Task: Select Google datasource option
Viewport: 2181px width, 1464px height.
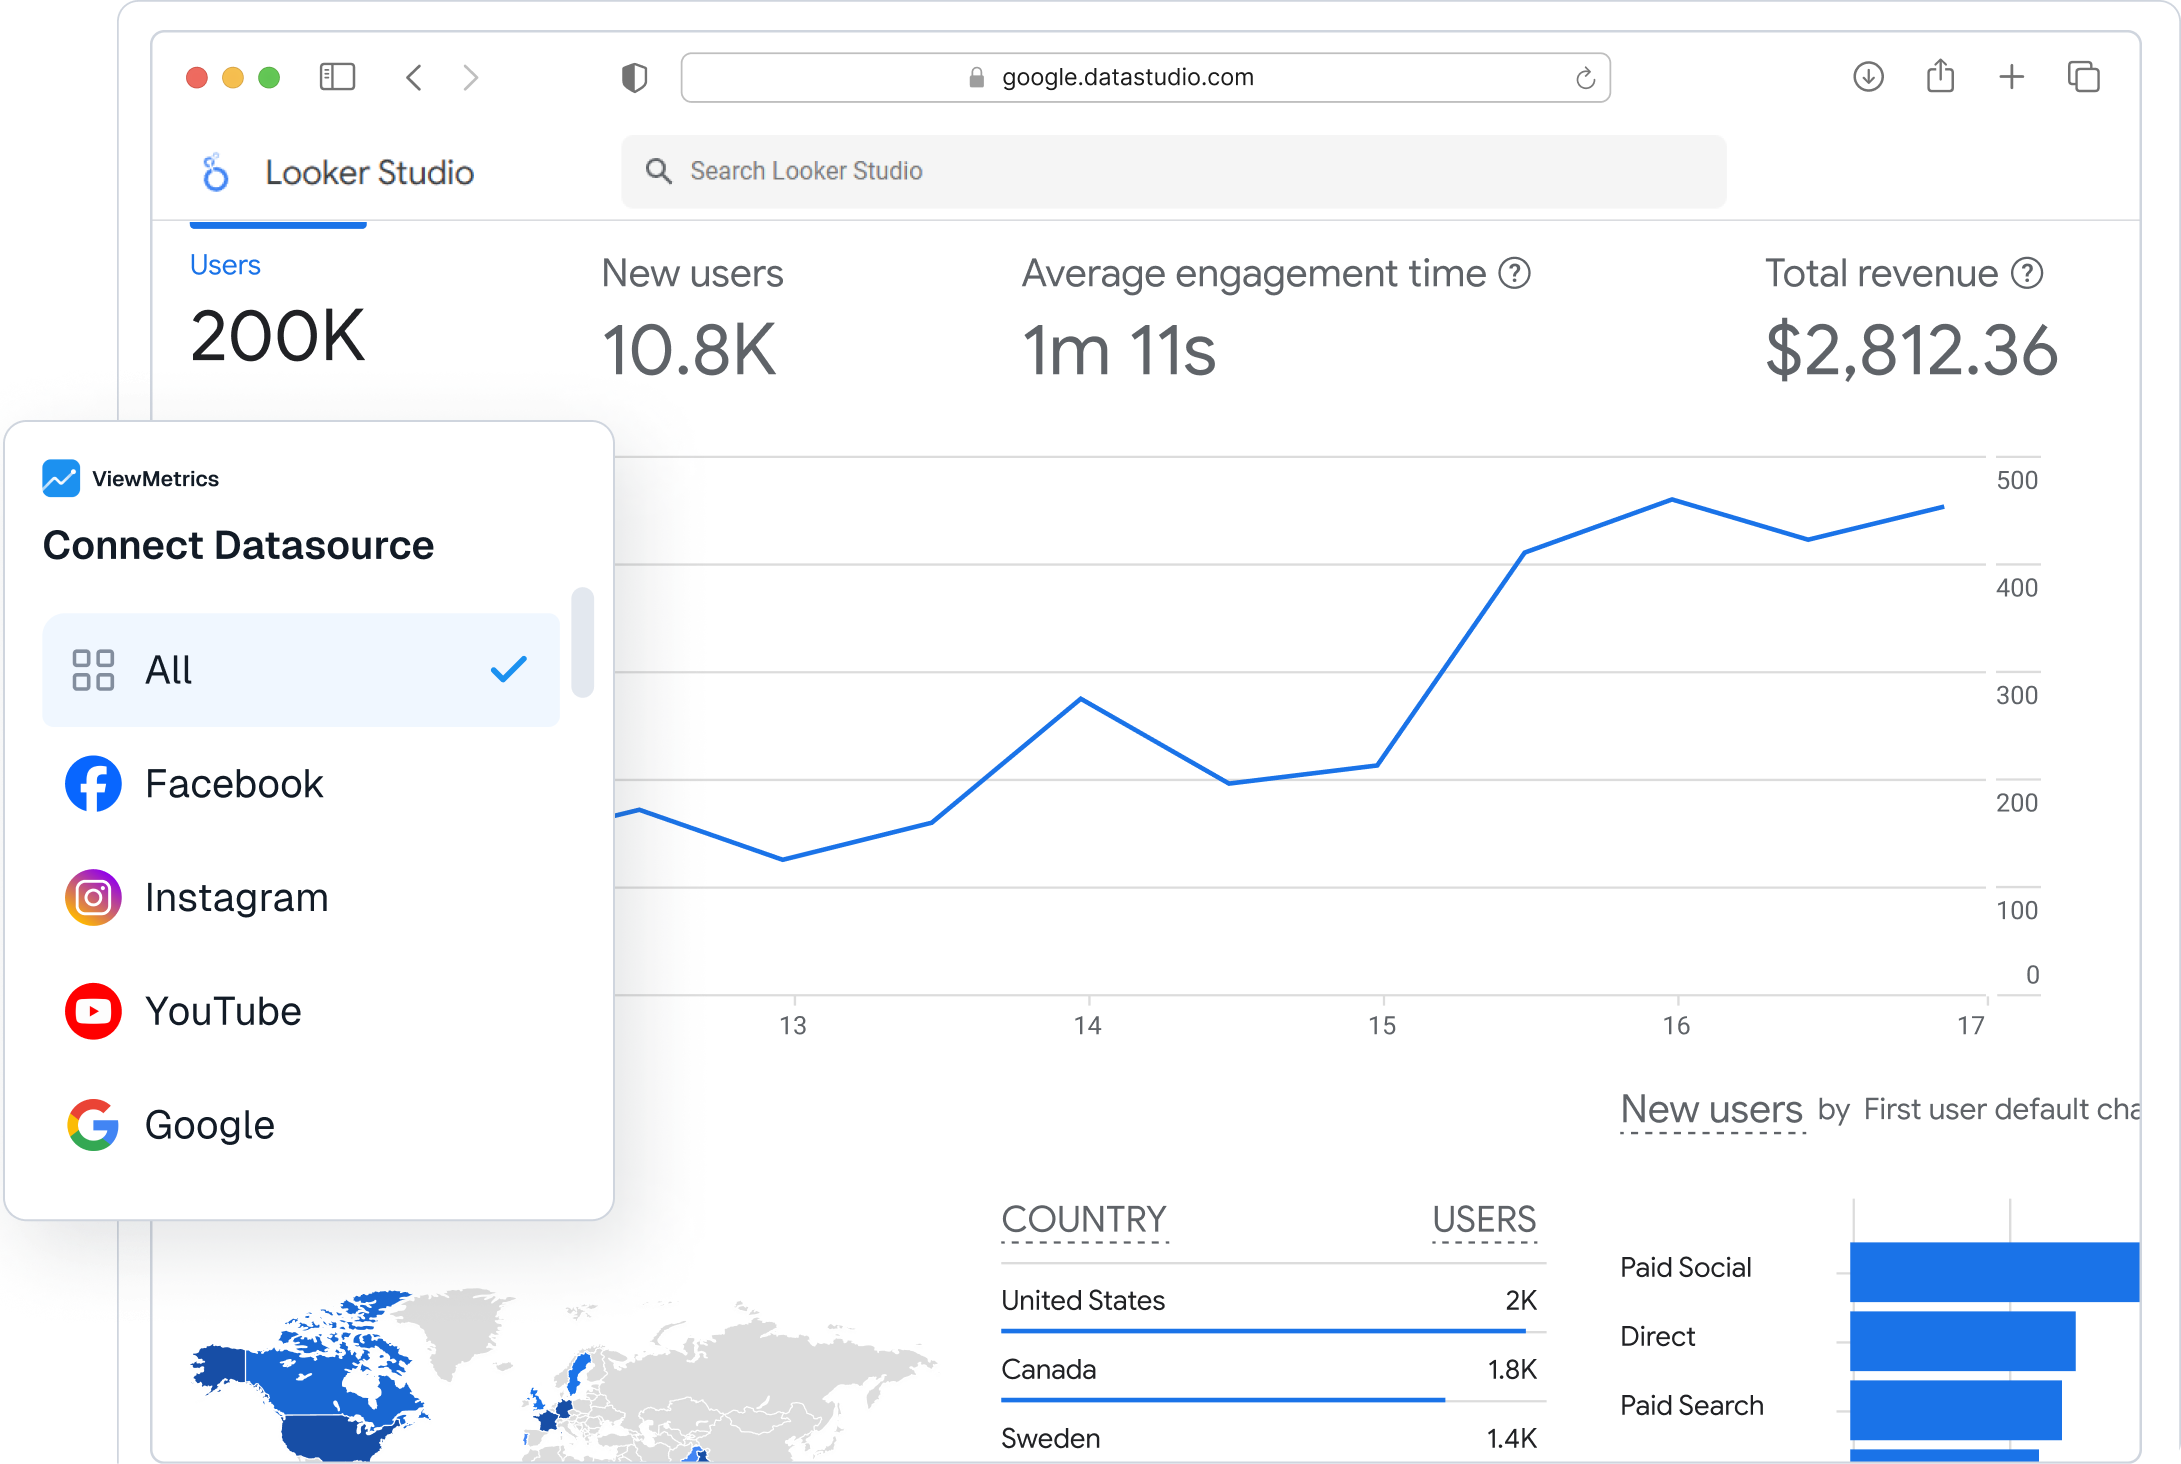Action: tap(209, 1125)
